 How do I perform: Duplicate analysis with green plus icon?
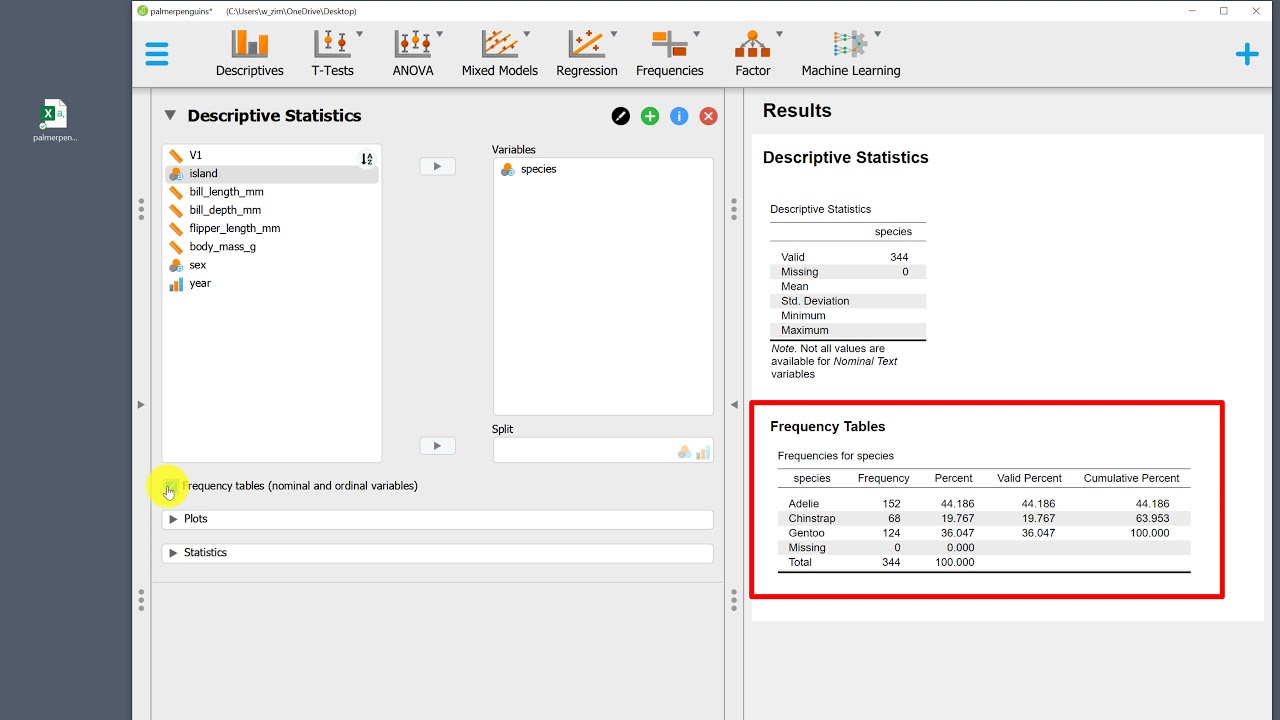tap(649, 115)
